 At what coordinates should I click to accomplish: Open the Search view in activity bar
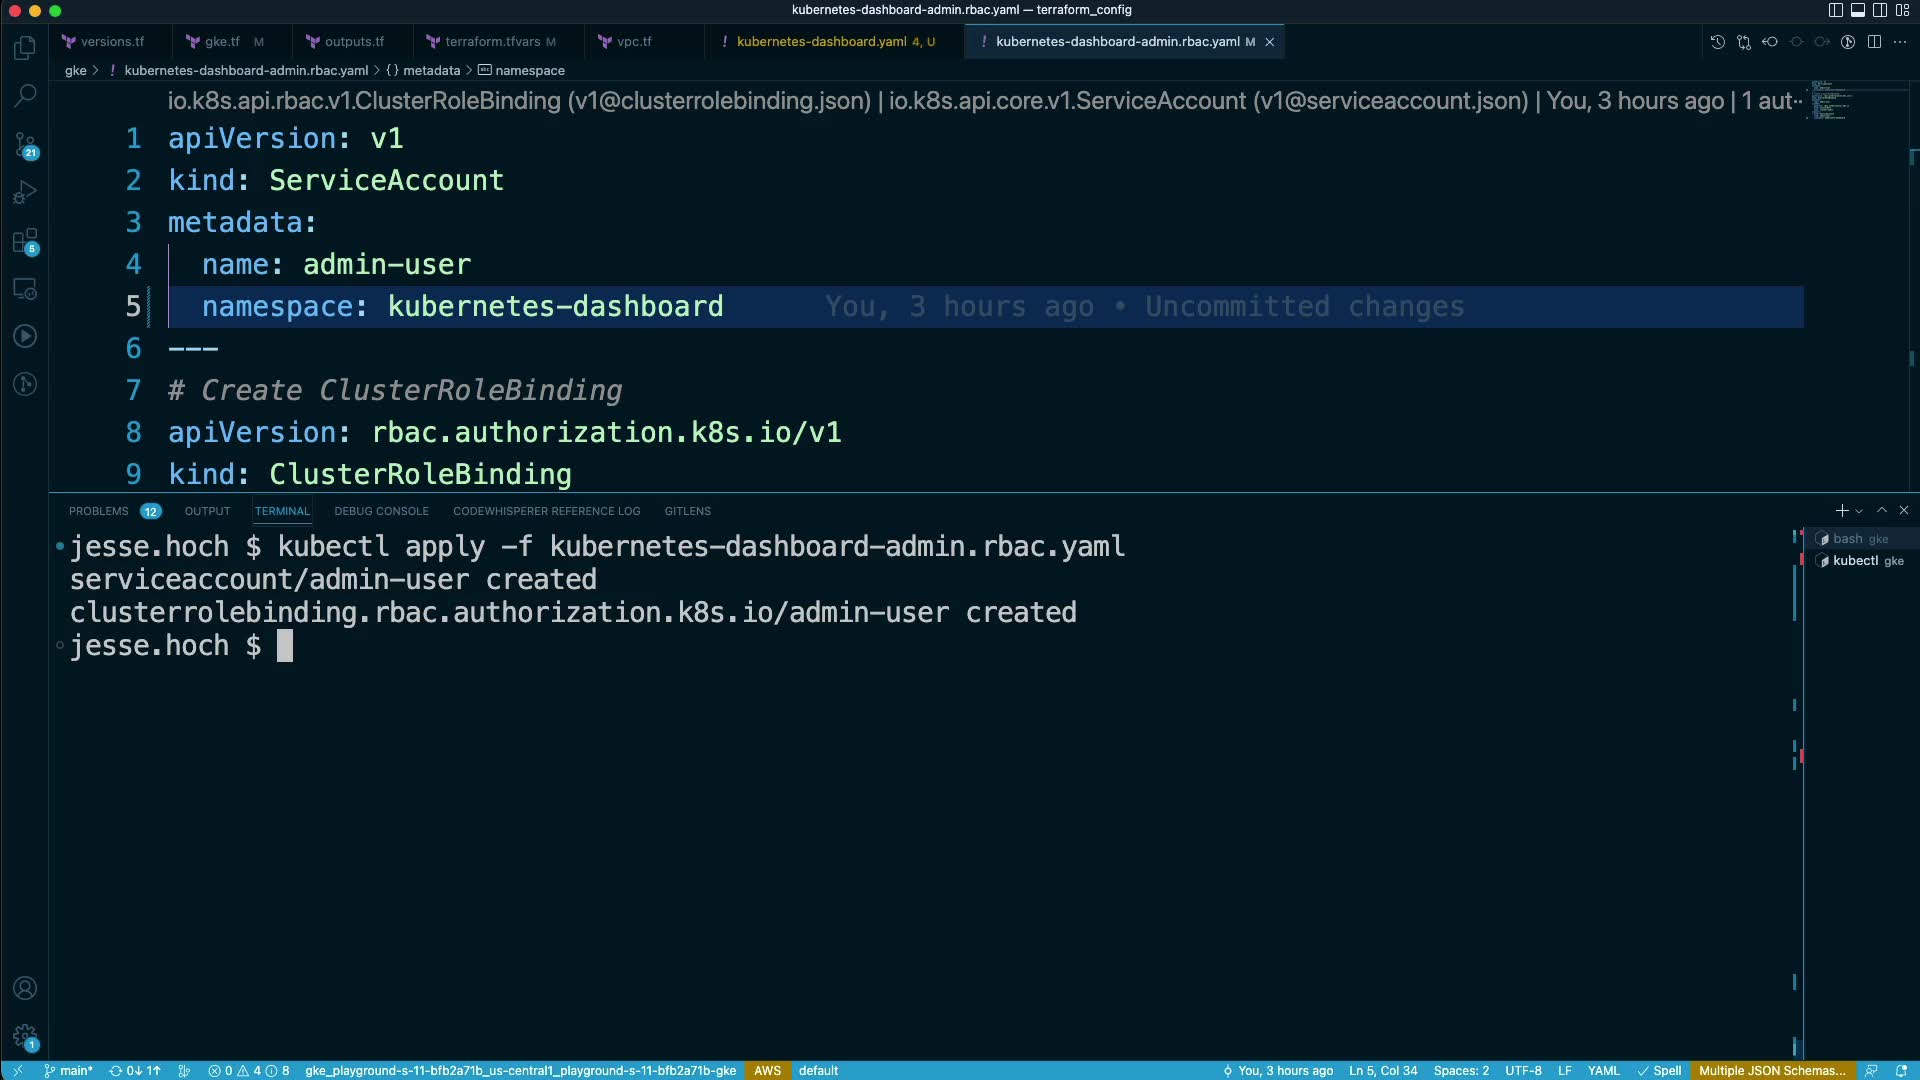pyautogui.click(x=25, y=96)
